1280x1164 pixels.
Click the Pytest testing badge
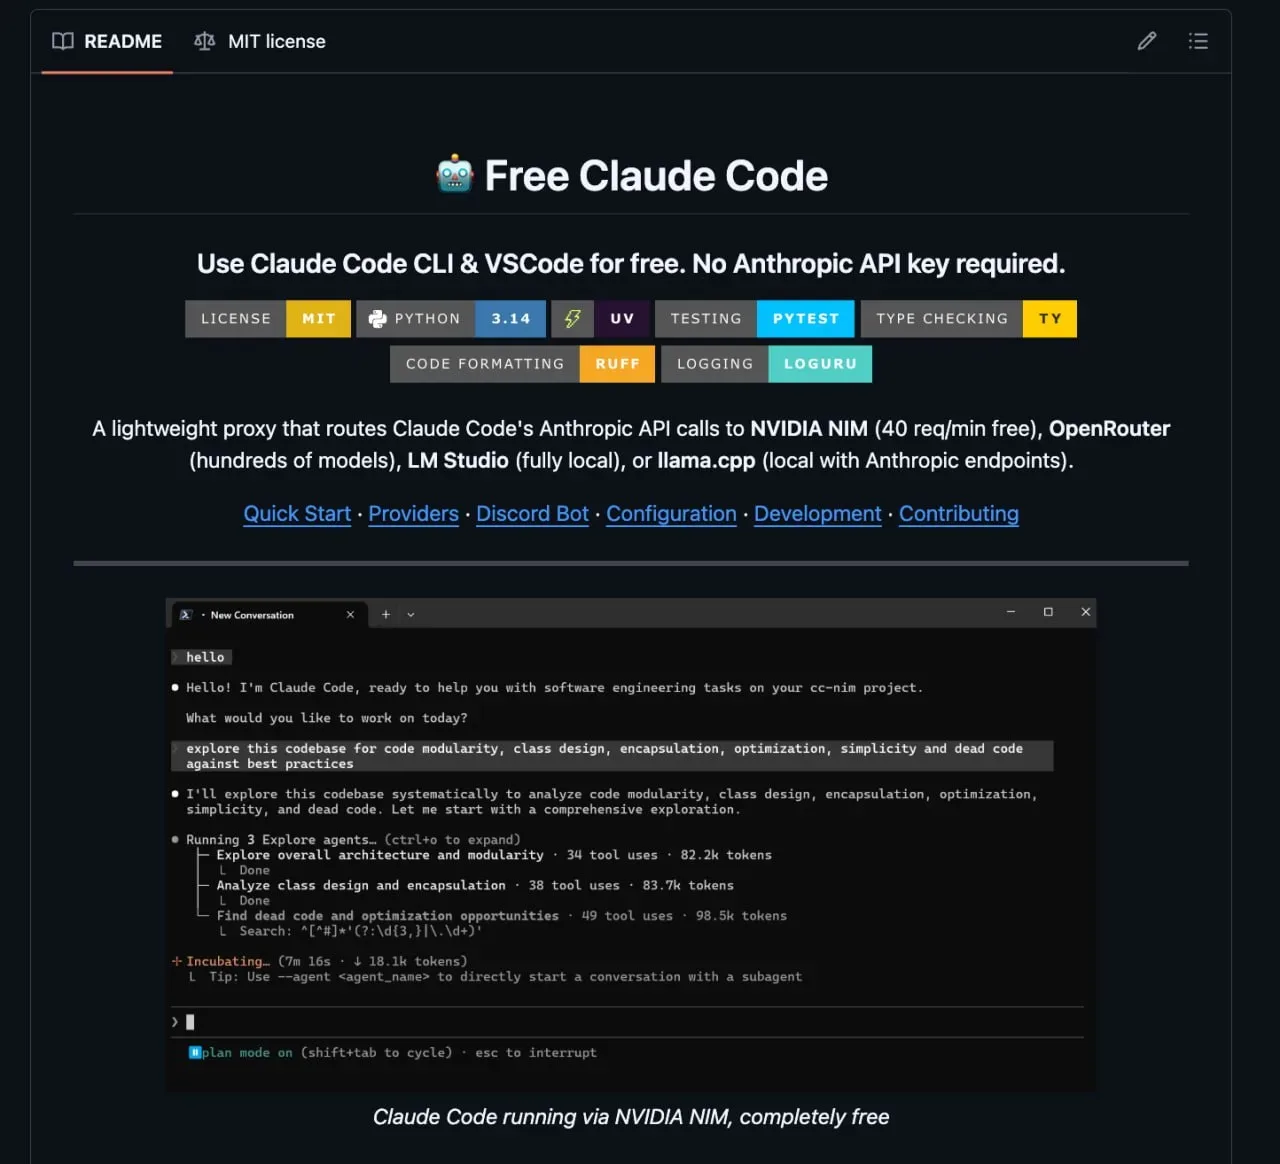click(755, 319)
